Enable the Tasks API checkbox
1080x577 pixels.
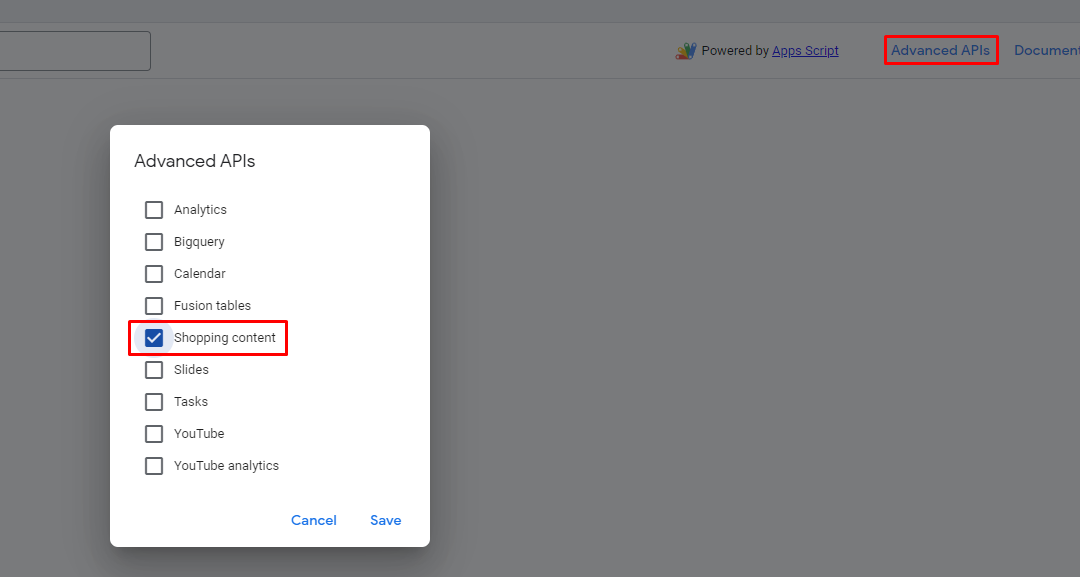pyautogui.click(x=154, y=402)
